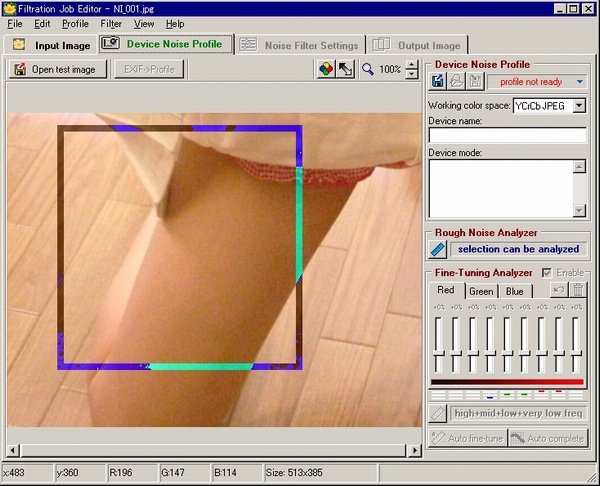
Task: Click the open device profile icon
Action: pyautogui.click(x=456, y=81)
